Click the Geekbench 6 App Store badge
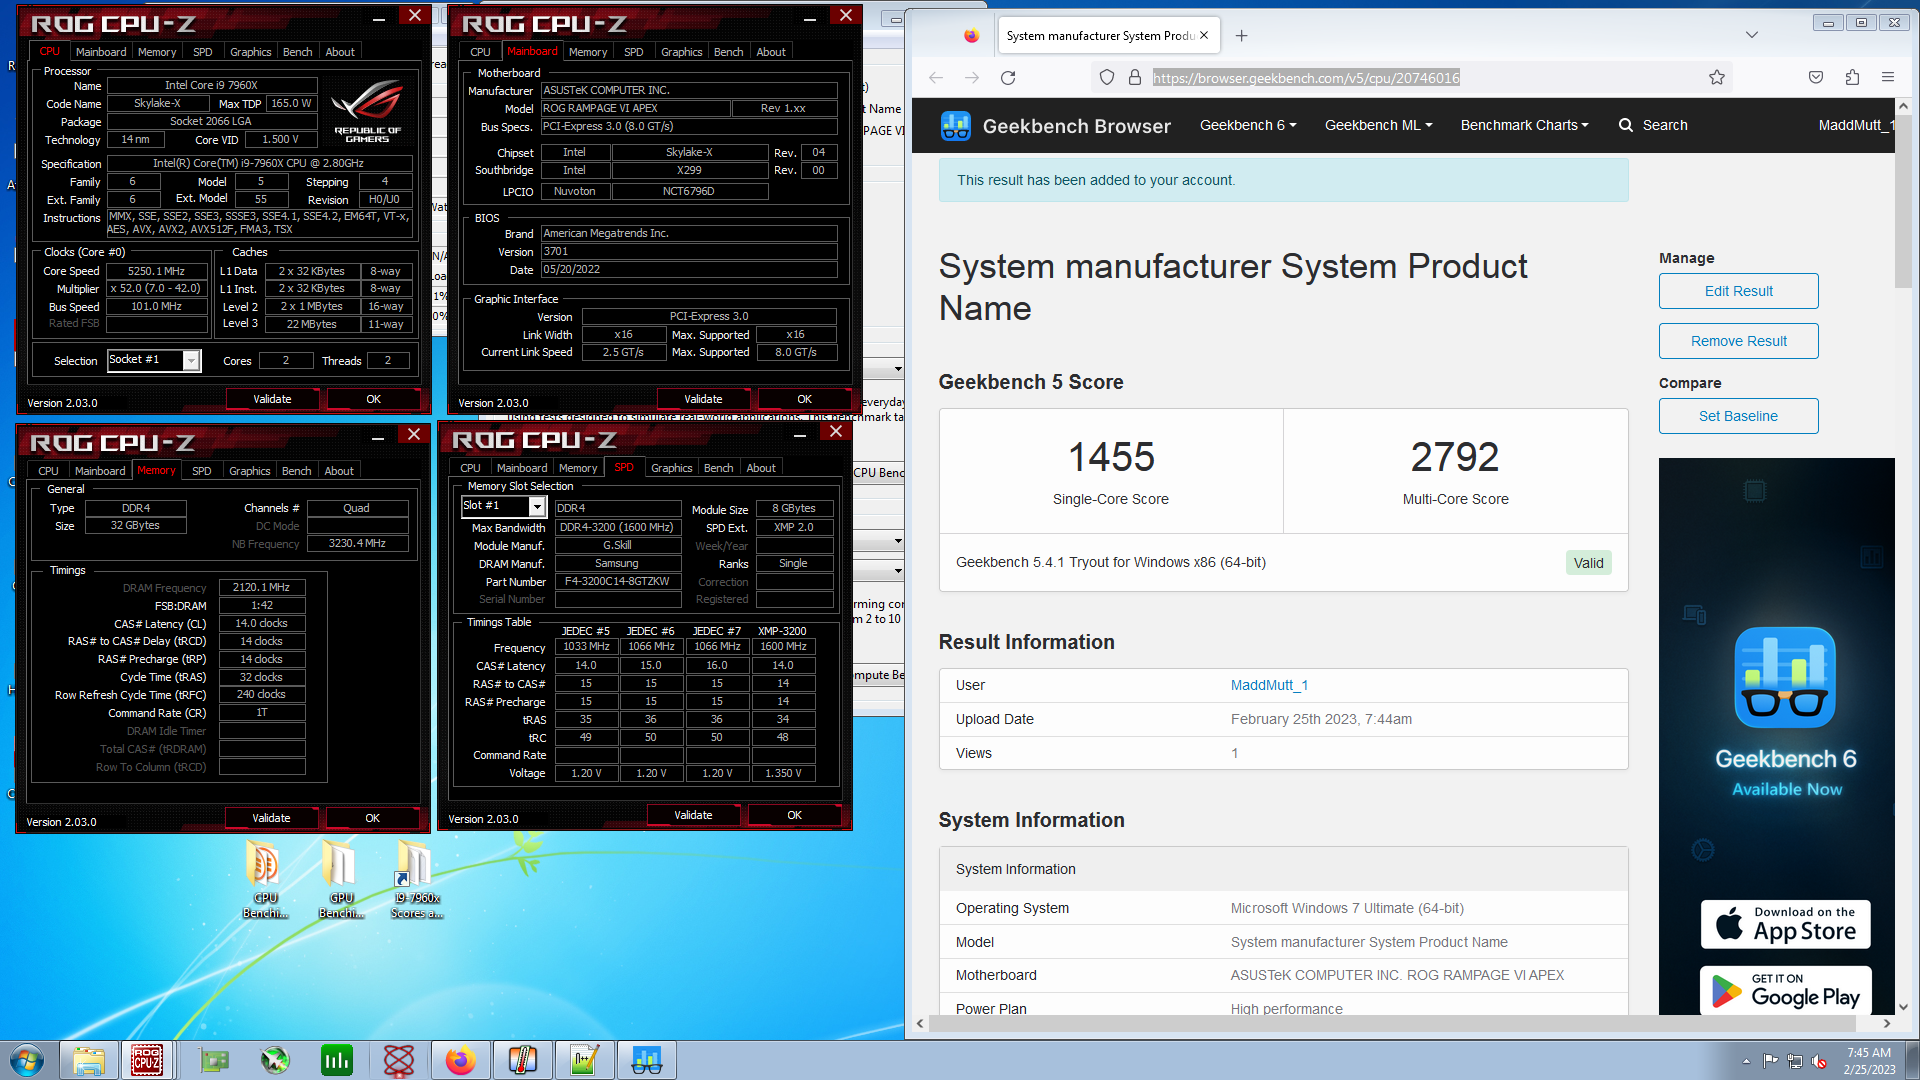 coord(1785,924)
